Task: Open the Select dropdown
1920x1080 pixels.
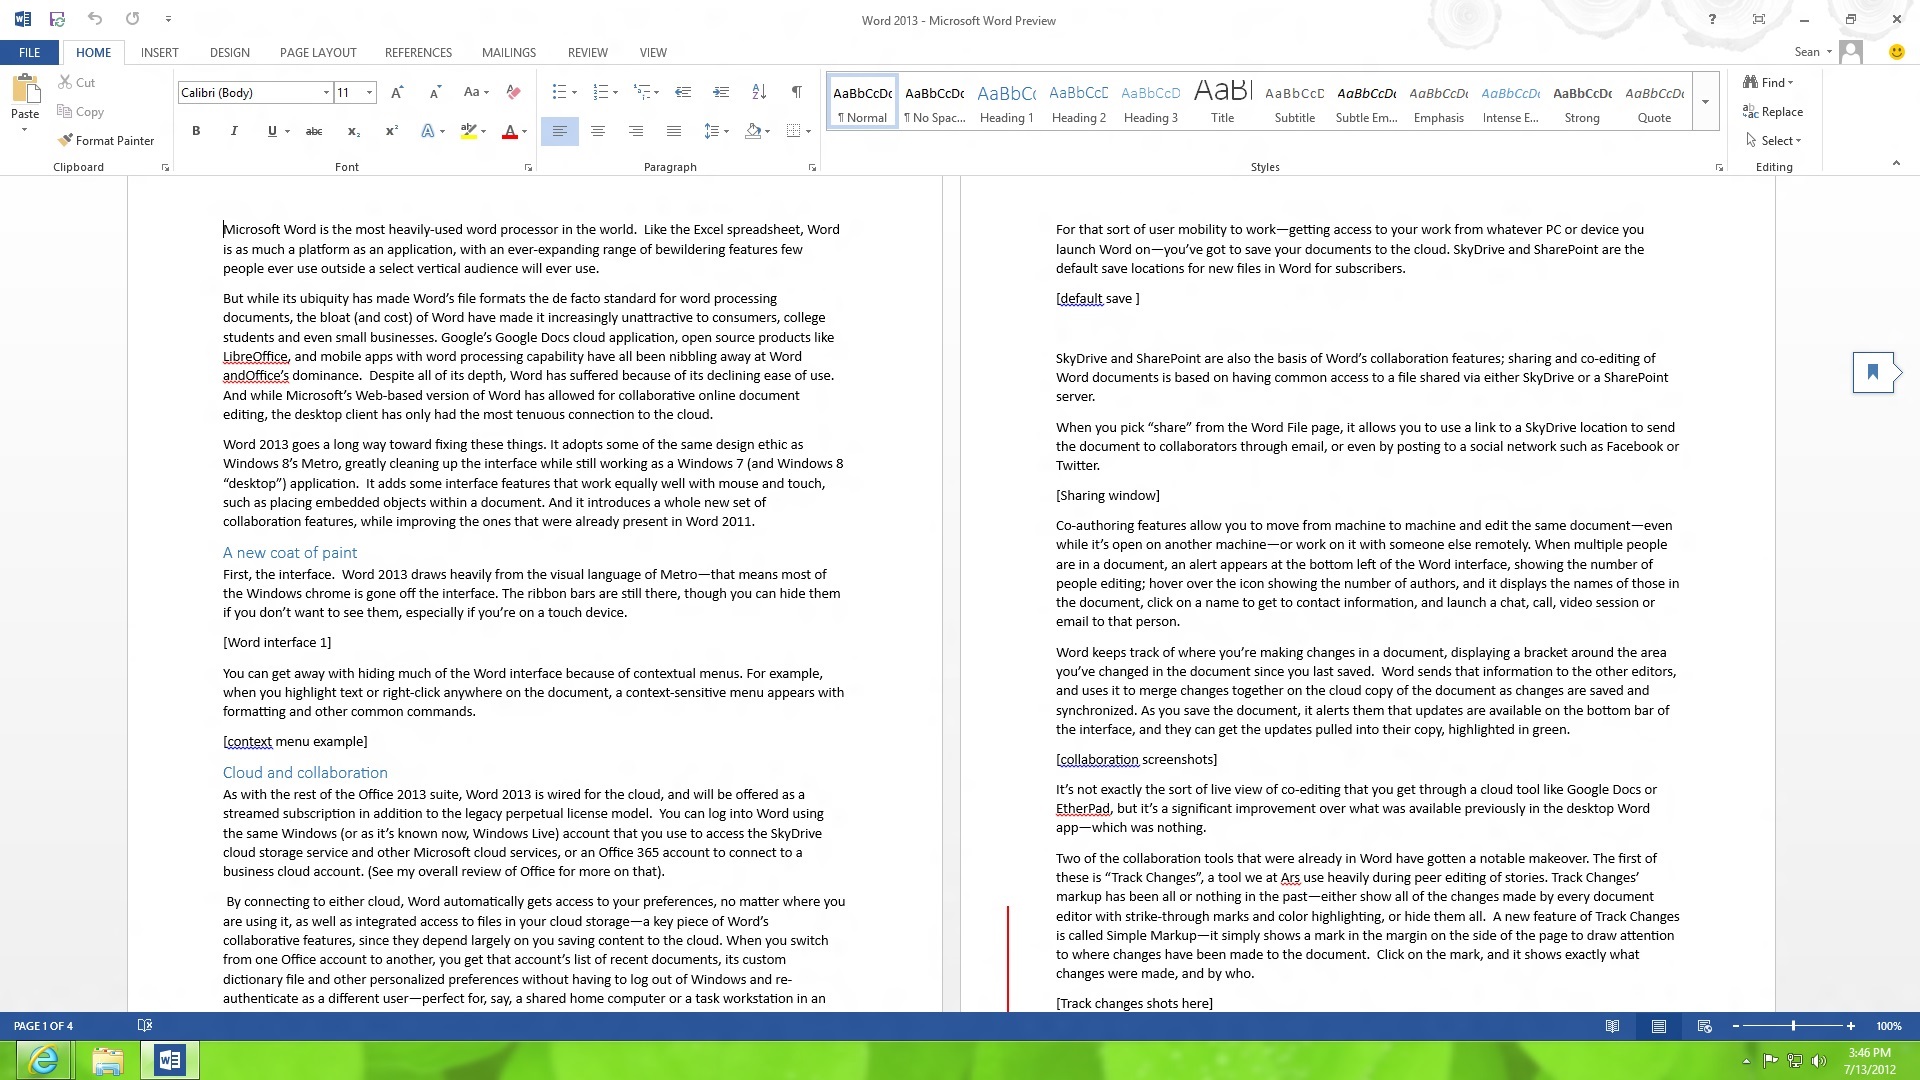Action: (1773, 140)
